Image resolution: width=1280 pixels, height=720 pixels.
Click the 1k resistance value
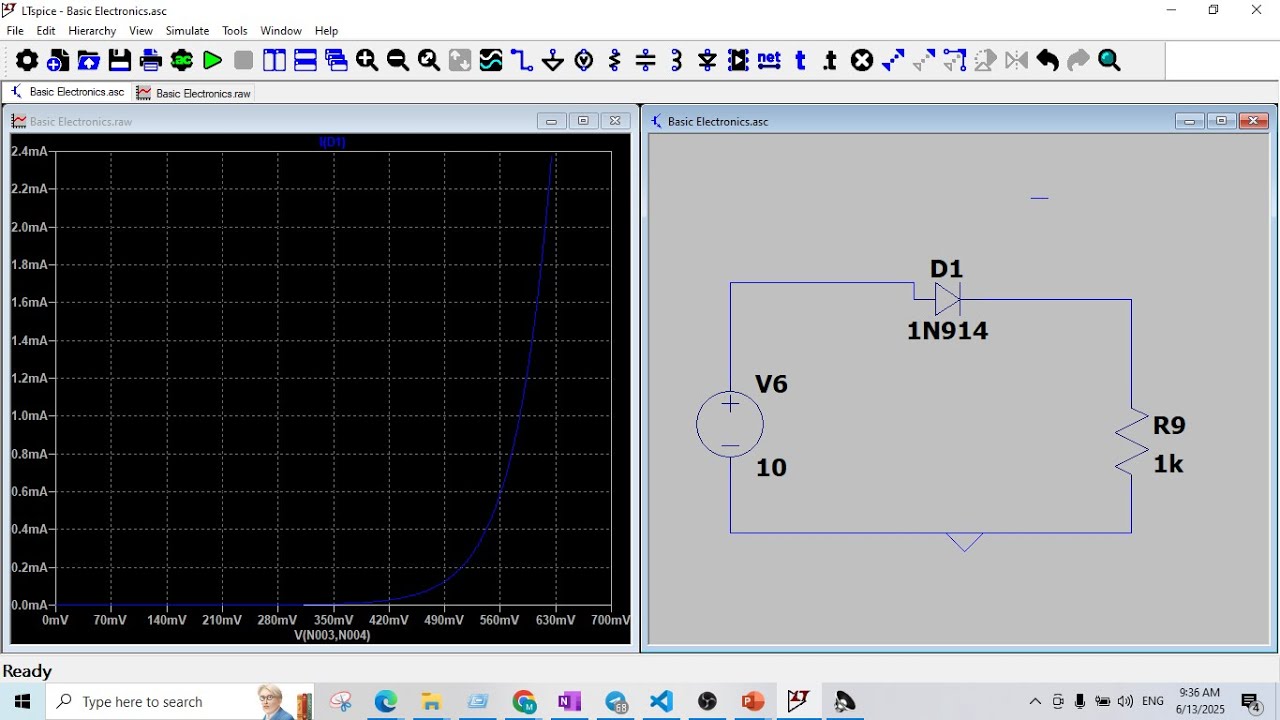[x=1168, y=464]
